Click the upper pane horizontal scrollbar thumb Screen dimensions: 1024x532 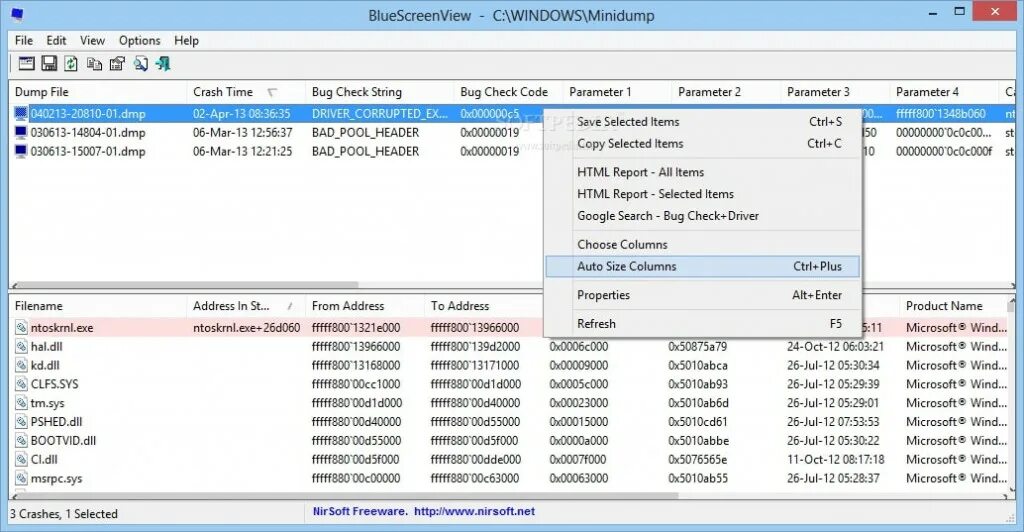(x=187, y=285)
